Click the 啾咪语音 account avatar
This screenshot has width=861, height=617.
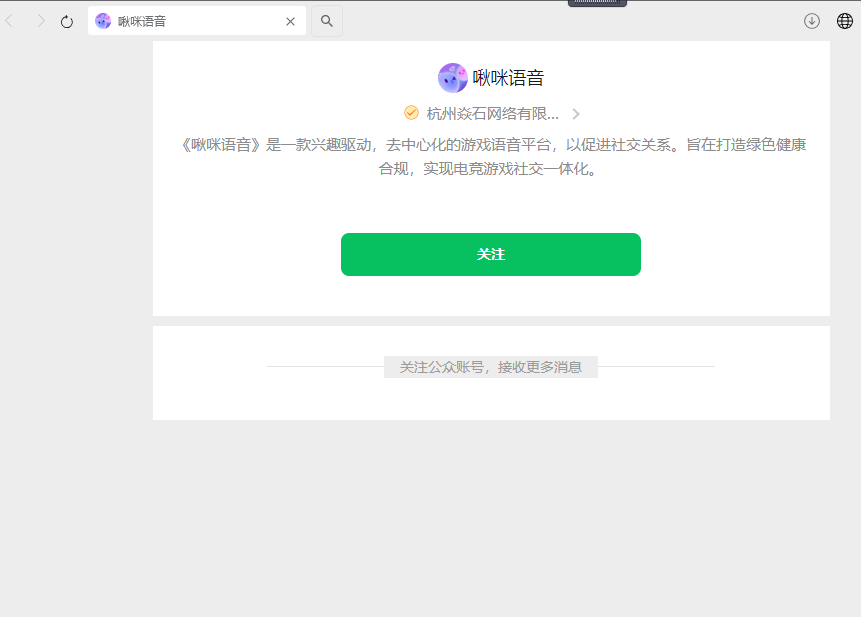coord(452,77)
